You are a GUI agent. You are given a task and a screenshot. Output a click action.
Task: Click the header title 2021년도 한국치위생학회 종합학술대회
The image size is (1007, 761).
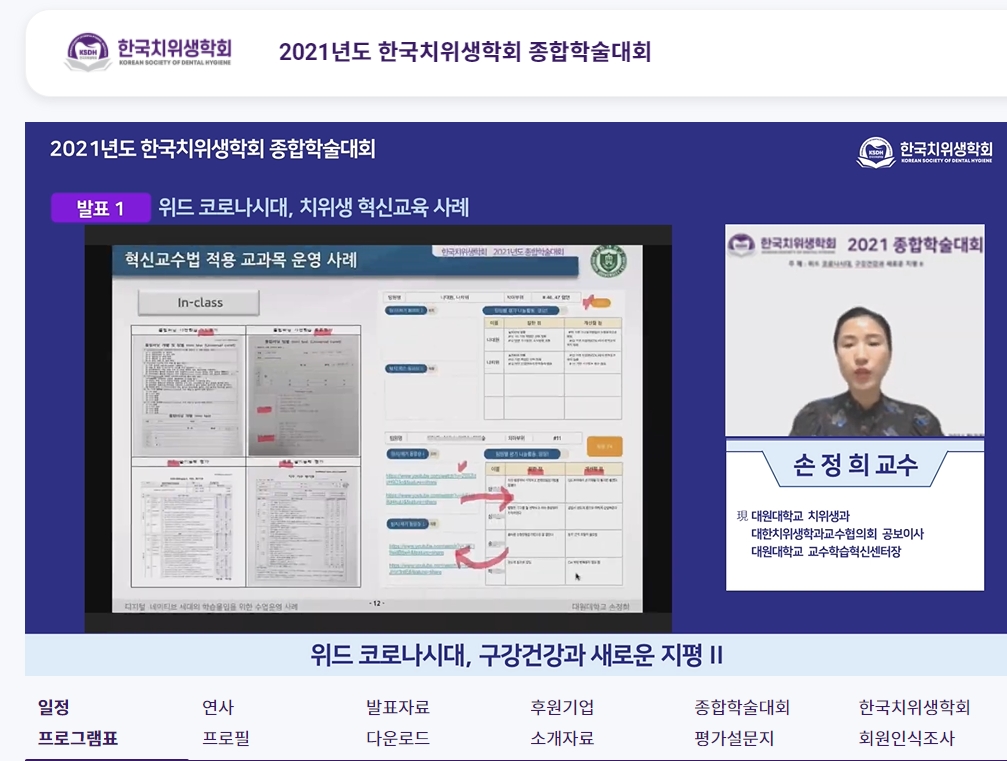point(465,51)
